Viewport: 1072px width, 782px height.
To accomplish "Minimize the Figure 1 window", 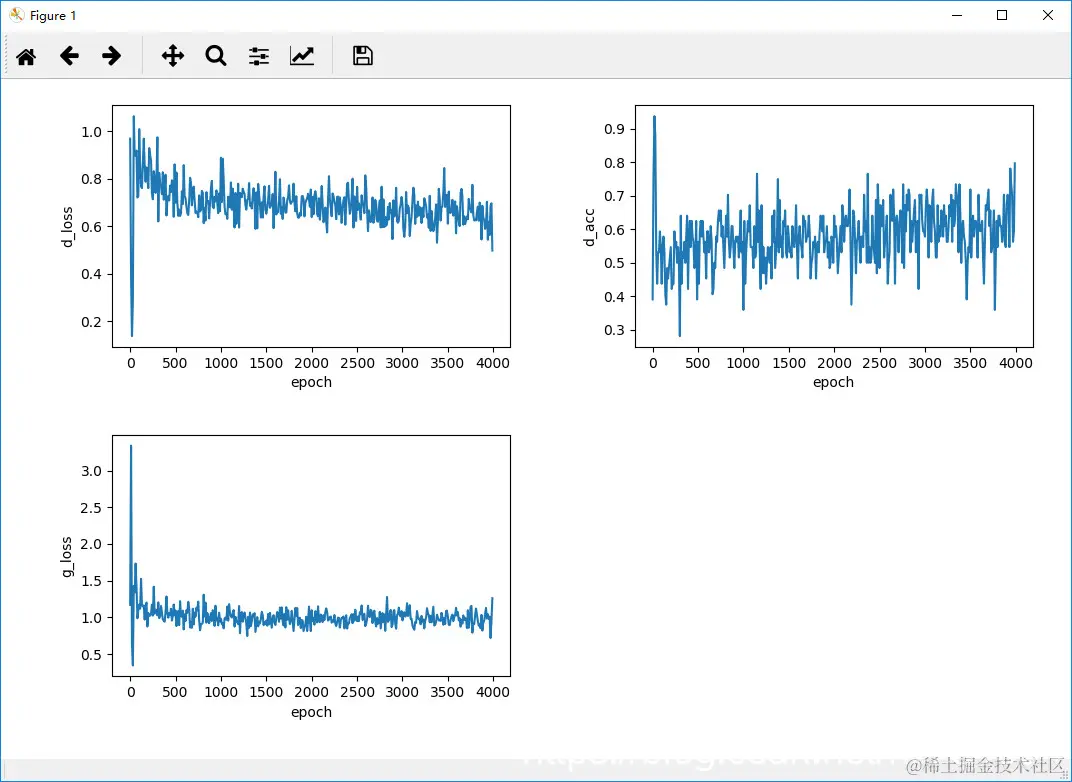I will click(x=956, y=15).
